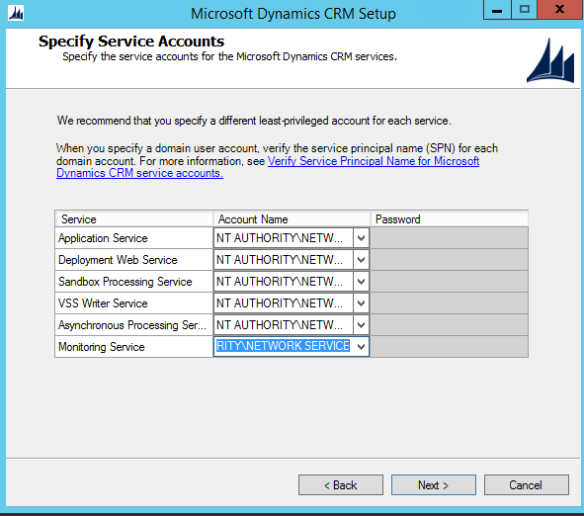Screen dimensions: 584x516
Task: Select the Application Service row label
Action: [103, 238]
